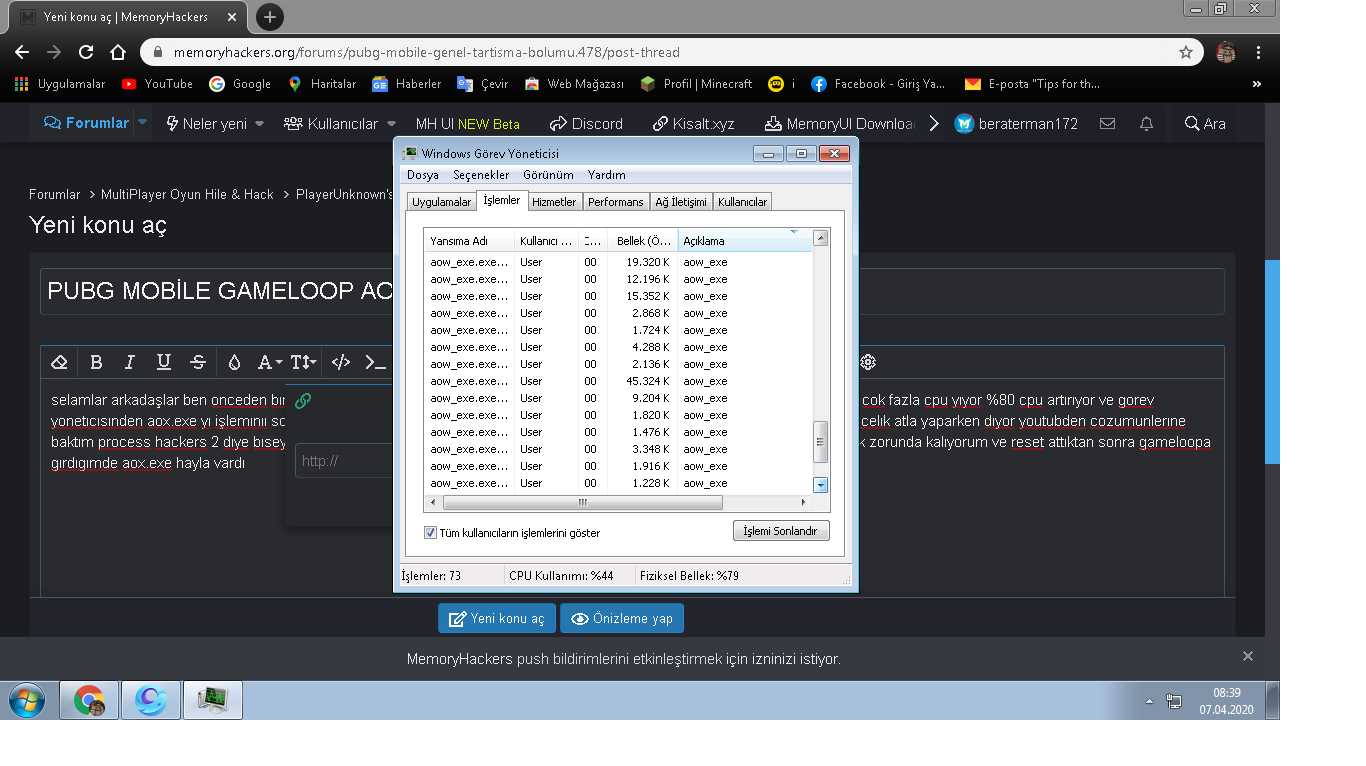Open the Seçenekler menu
The height and width of the screenshot is (766, 1366).
481,175
